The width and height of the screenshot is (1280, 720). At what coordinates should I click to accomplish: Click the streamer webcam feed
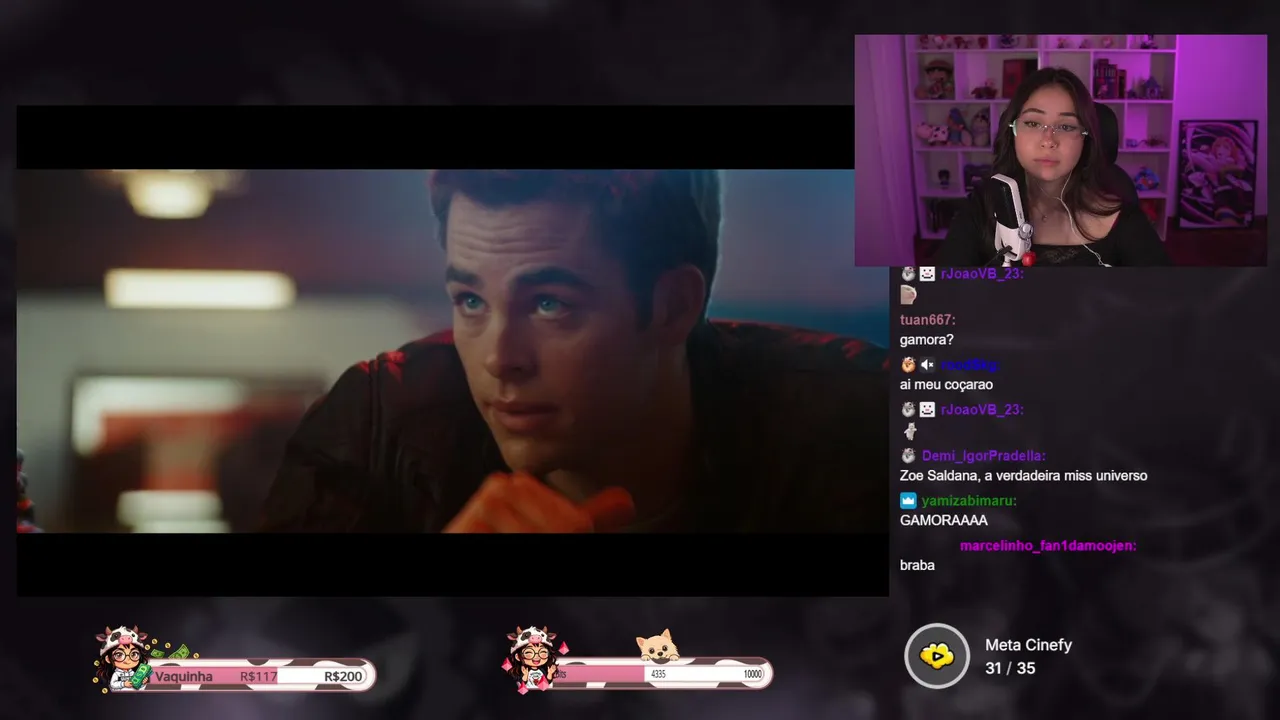[x=1060, y=150]
